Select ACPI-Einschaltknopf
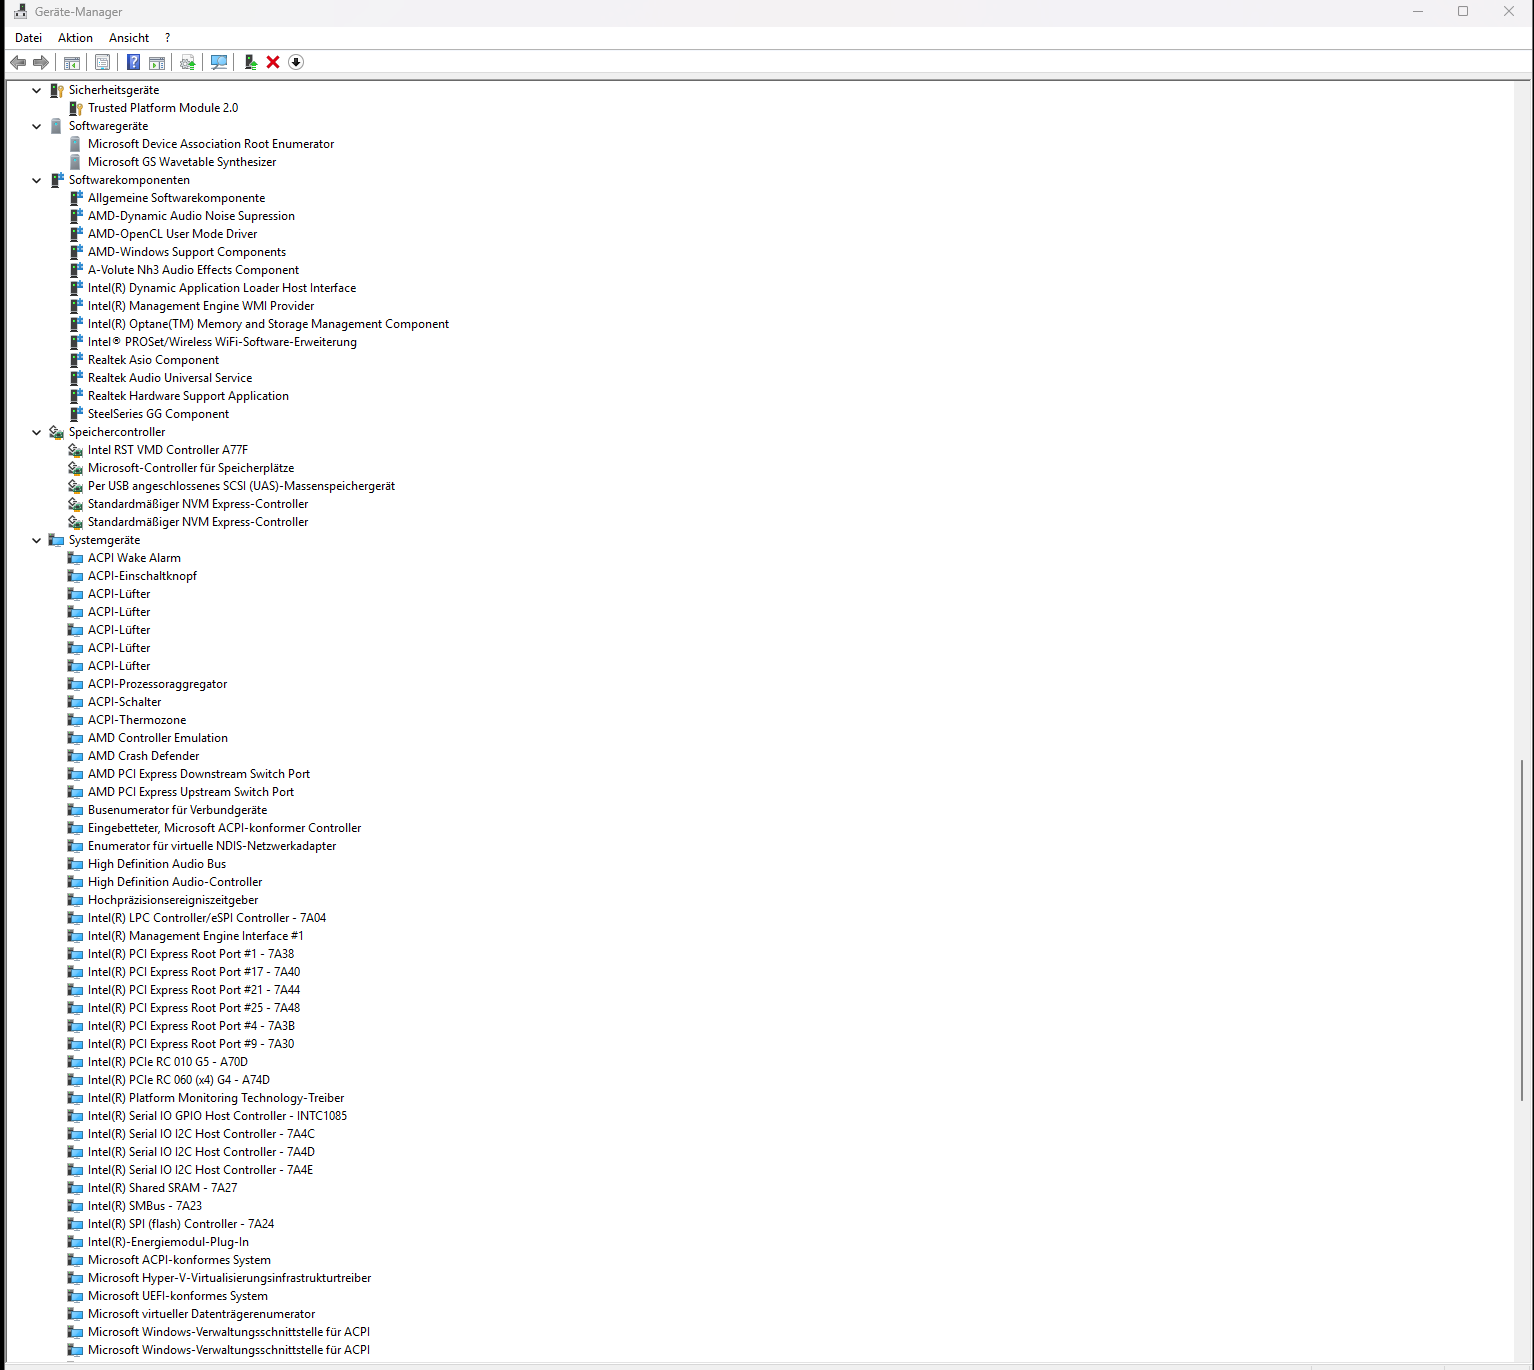The width and height of the screenshot is (1534, 1370). [x=142, y=576]
